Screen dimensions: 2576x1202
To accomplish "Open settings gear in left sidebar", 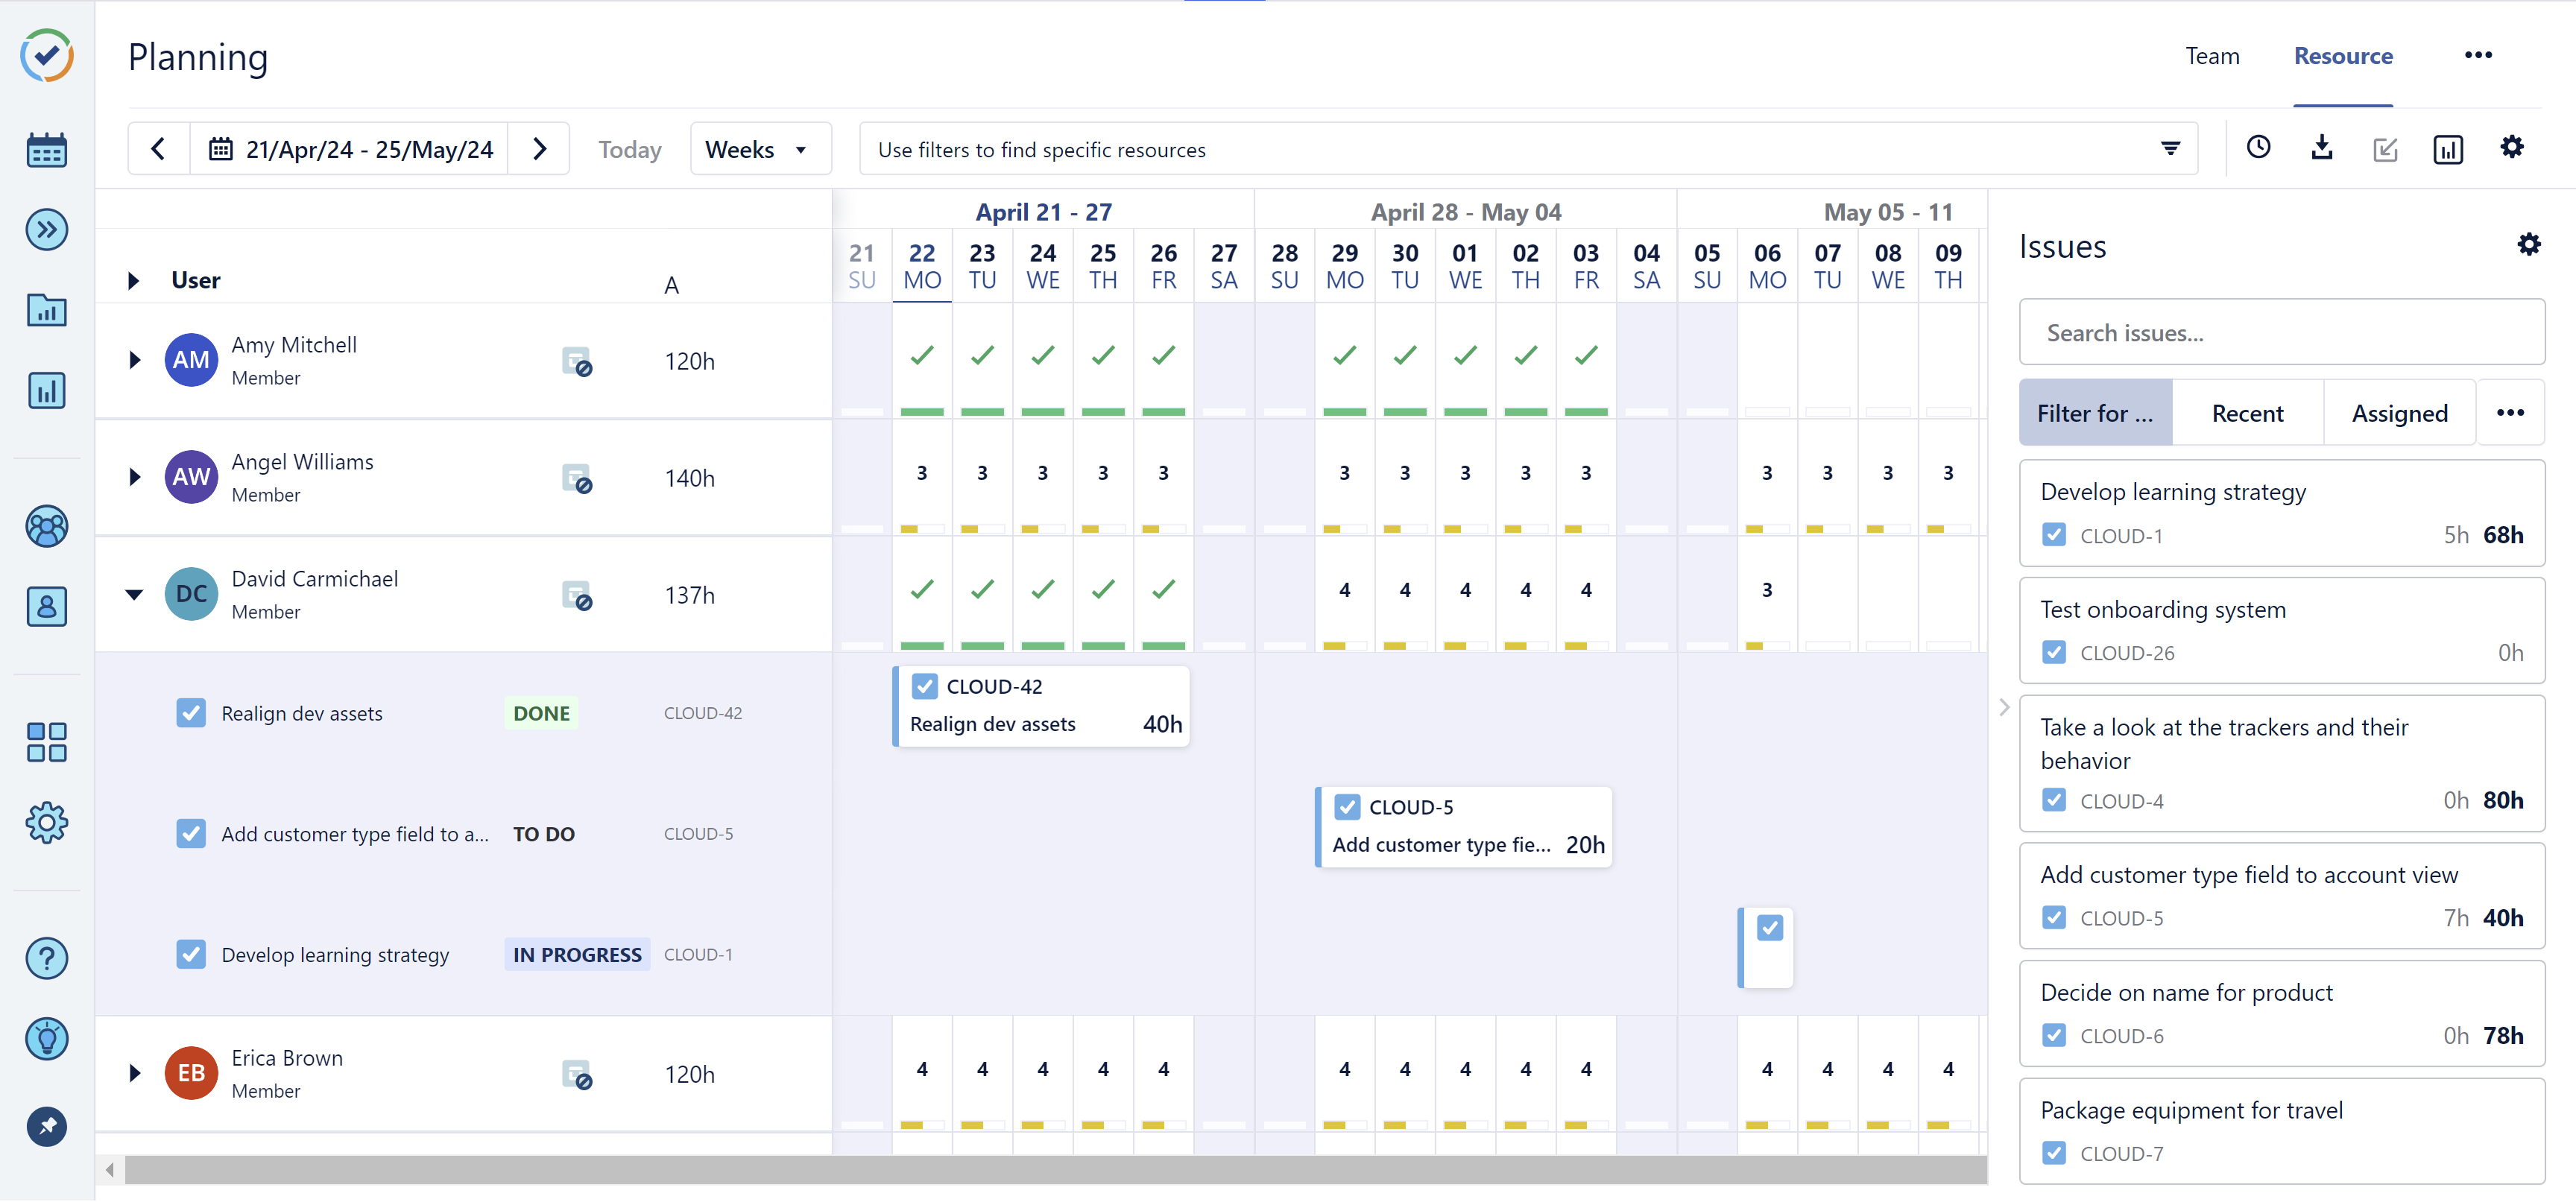I will coord(47,823).
